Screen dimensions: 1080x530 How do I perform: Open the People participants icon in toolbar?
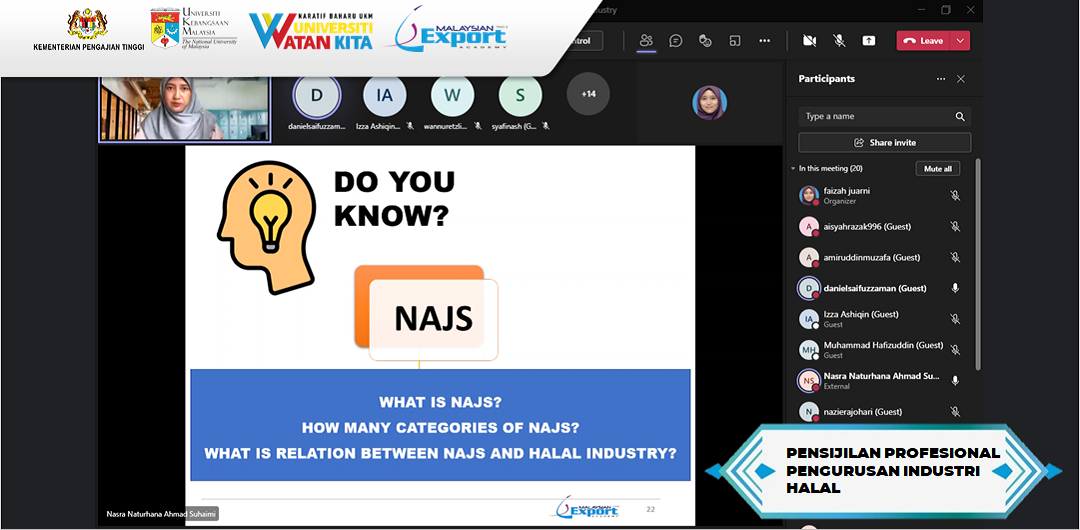point(646,41)
